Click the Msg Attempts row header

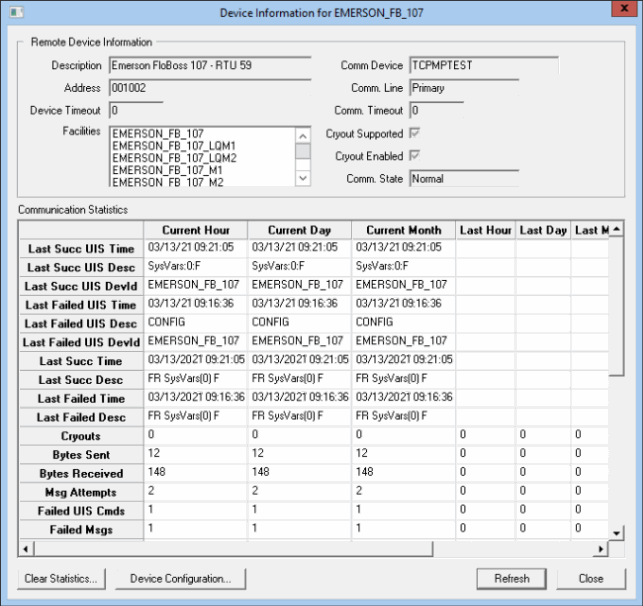81,492
